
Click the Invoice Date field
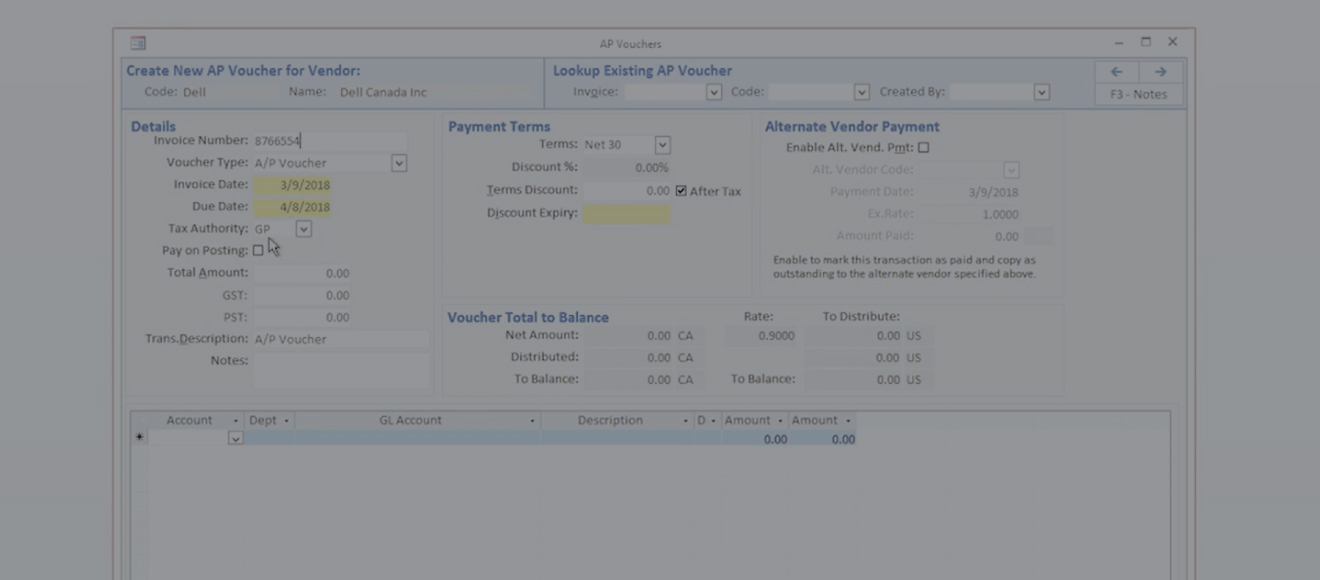[x=291, y=185]
